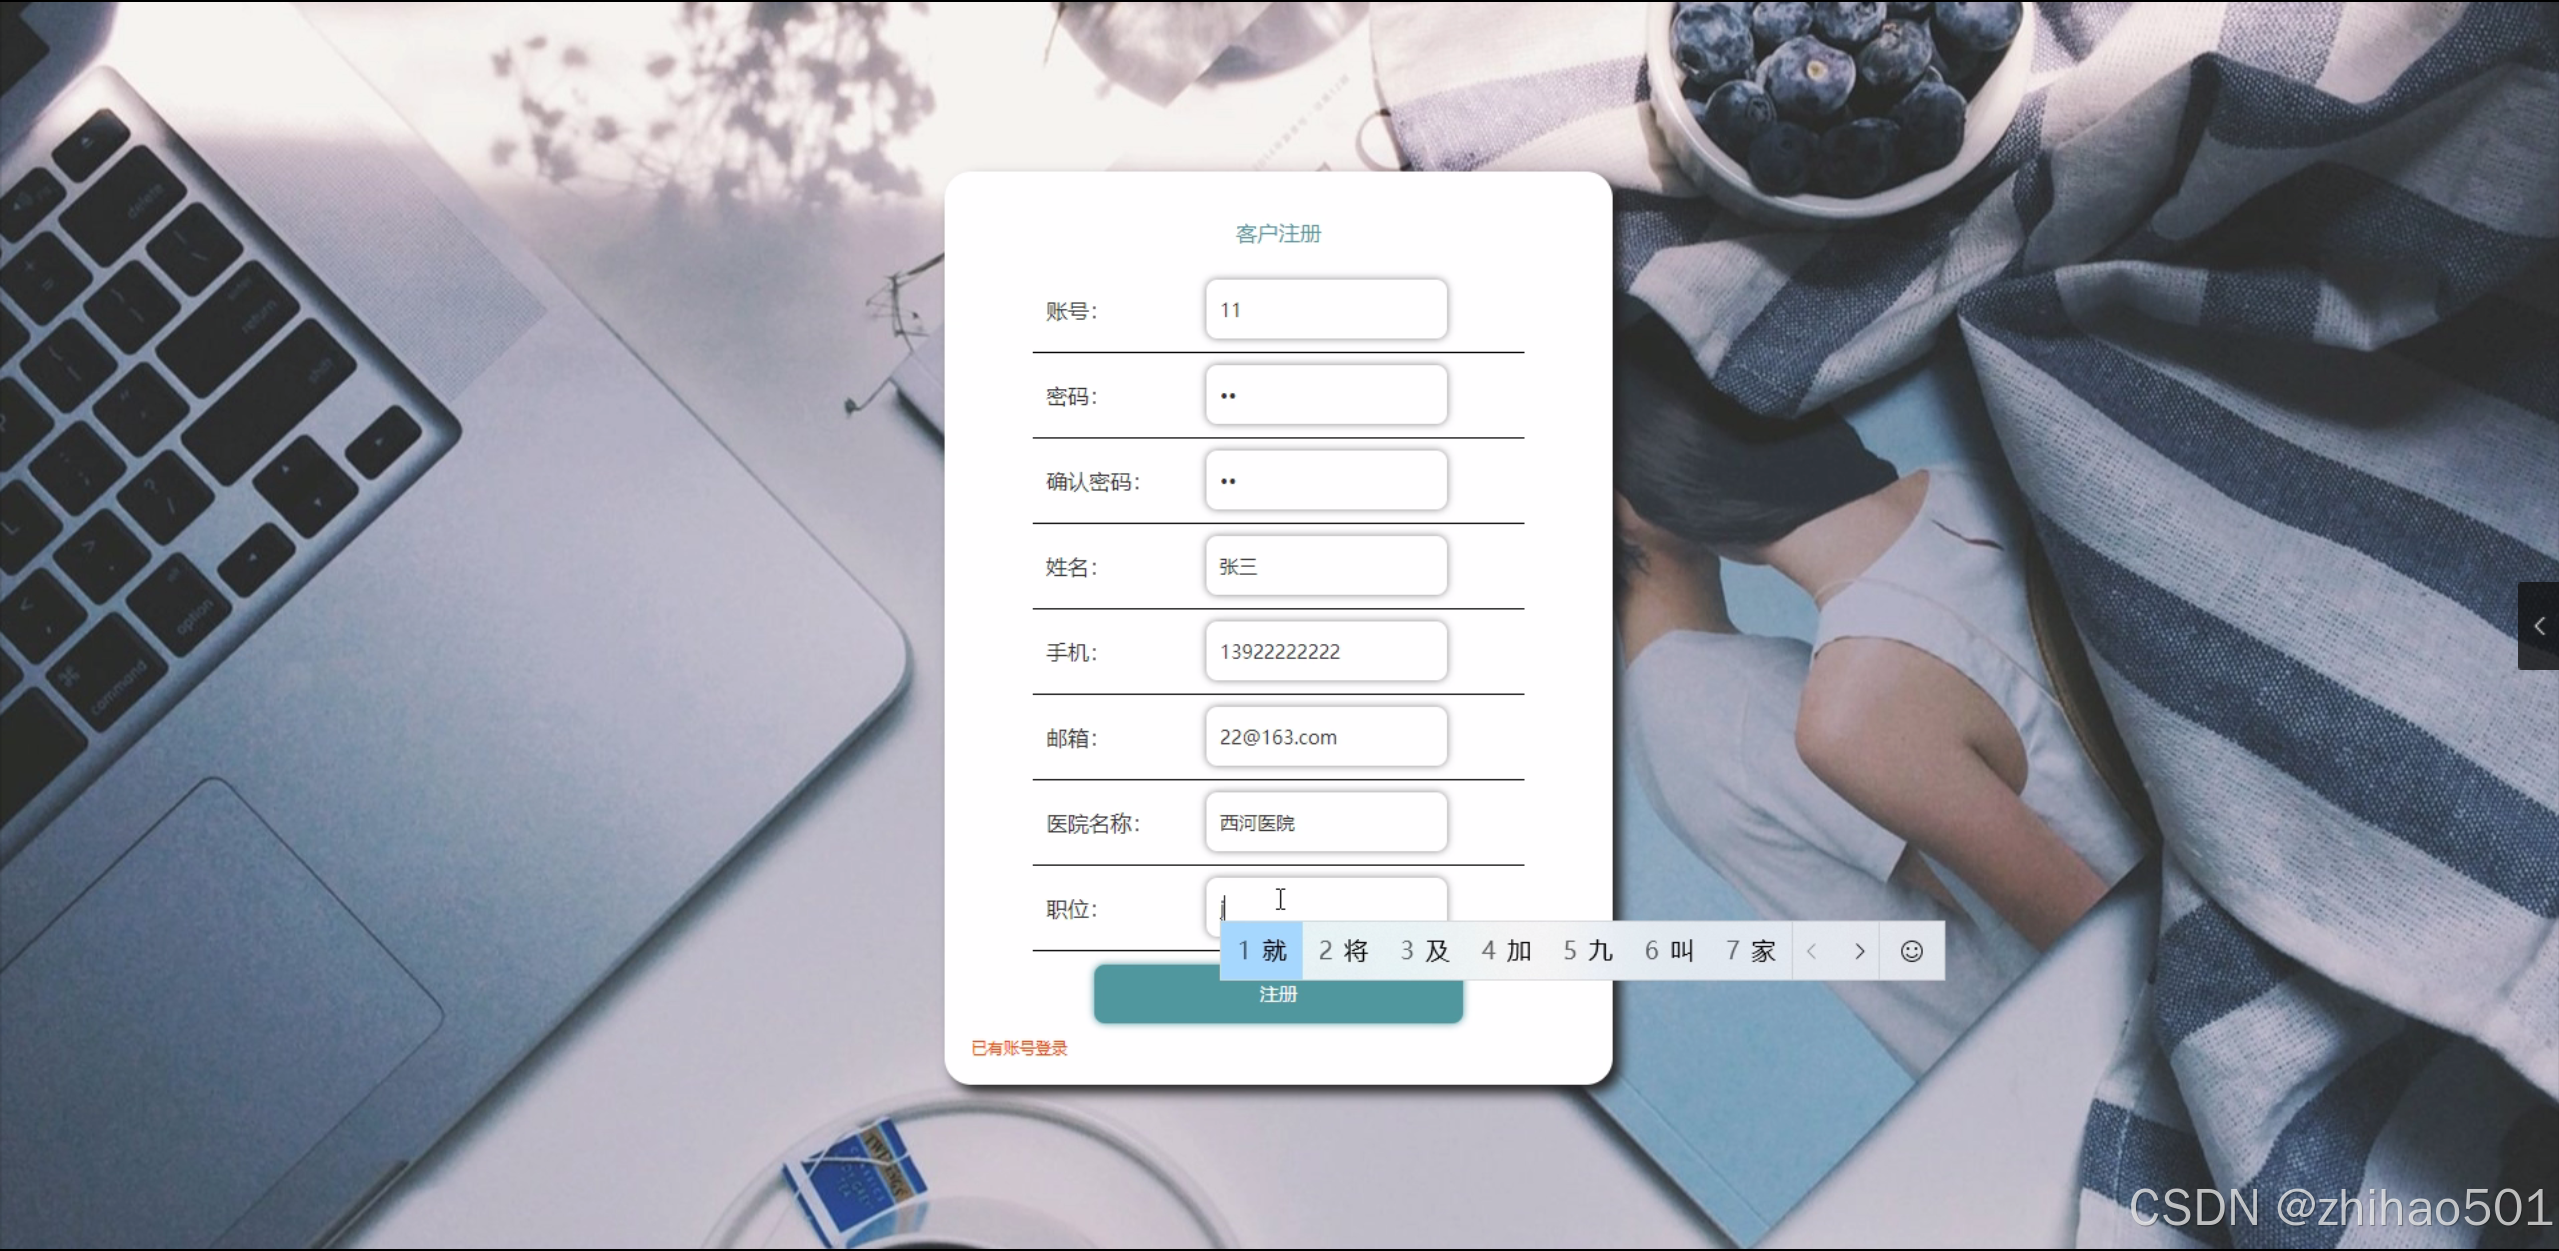Click the emoji smiley icon in IME bar
The image size is (2559, 1251).
point(1911,951)
